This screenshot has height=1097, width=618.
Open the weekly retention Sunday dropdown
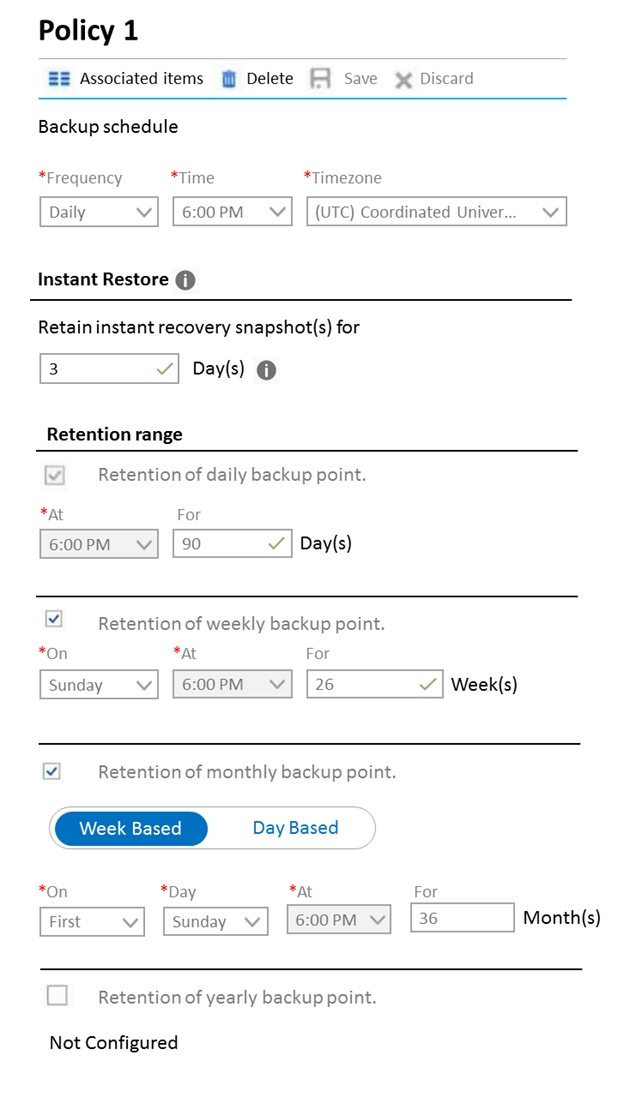[x=99, y=684]
